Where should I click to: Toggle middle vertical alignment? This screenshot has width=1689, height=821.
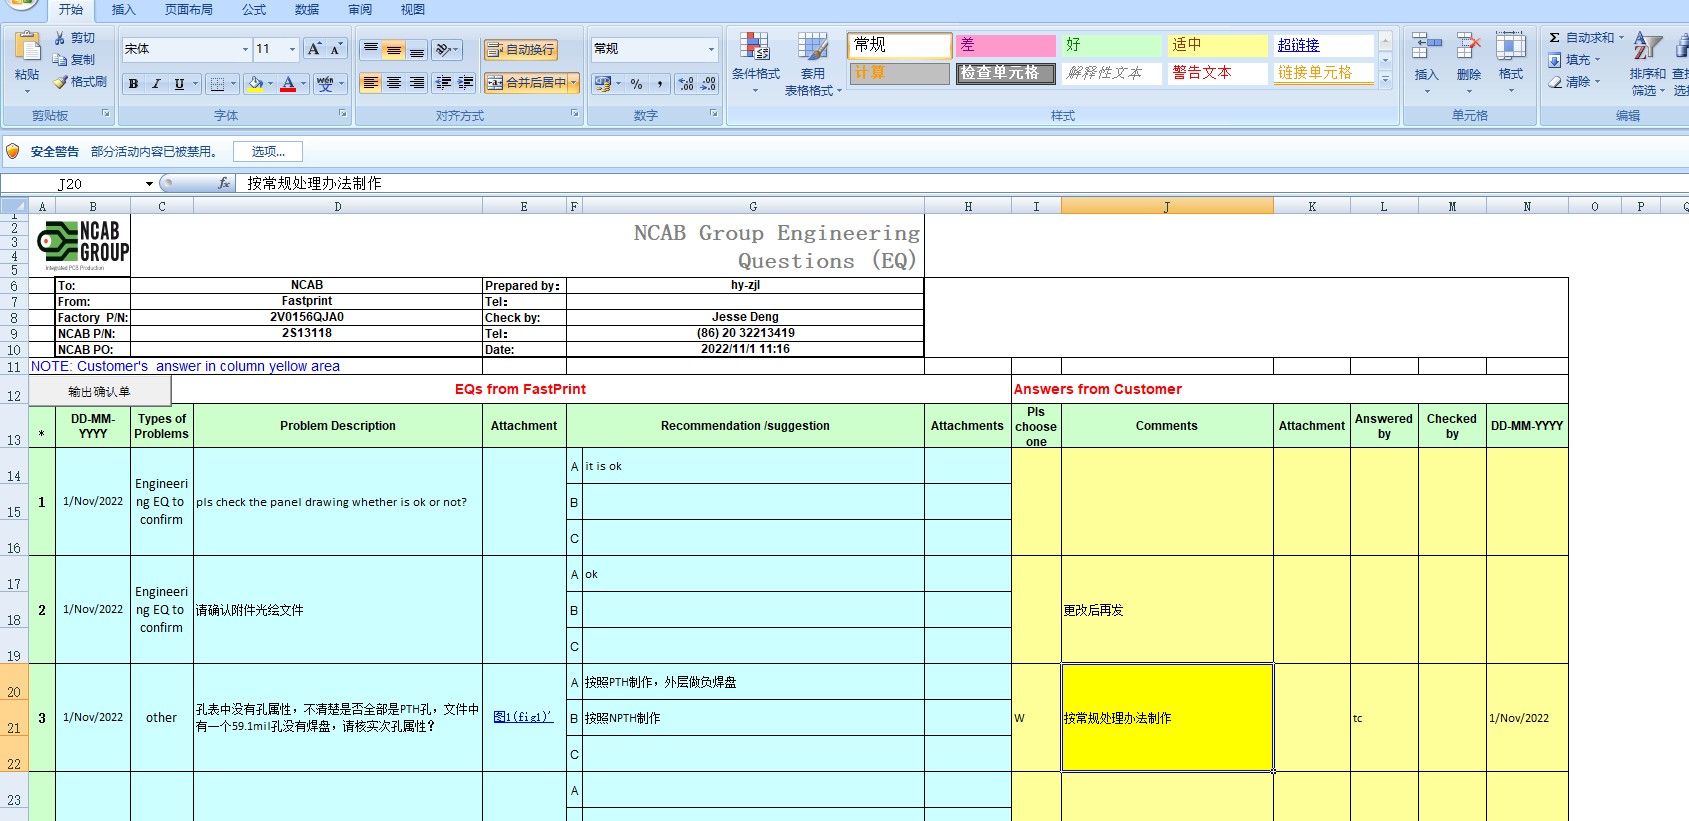click(394, 49)
